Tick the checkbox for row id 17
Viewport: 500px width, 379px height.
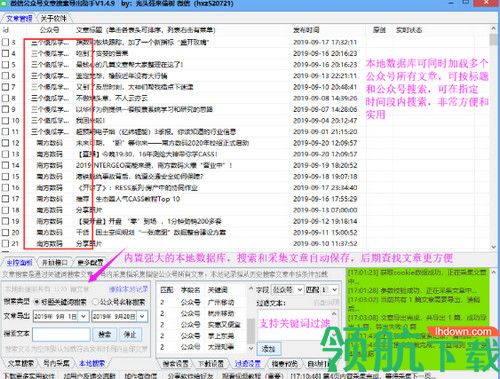5,199
